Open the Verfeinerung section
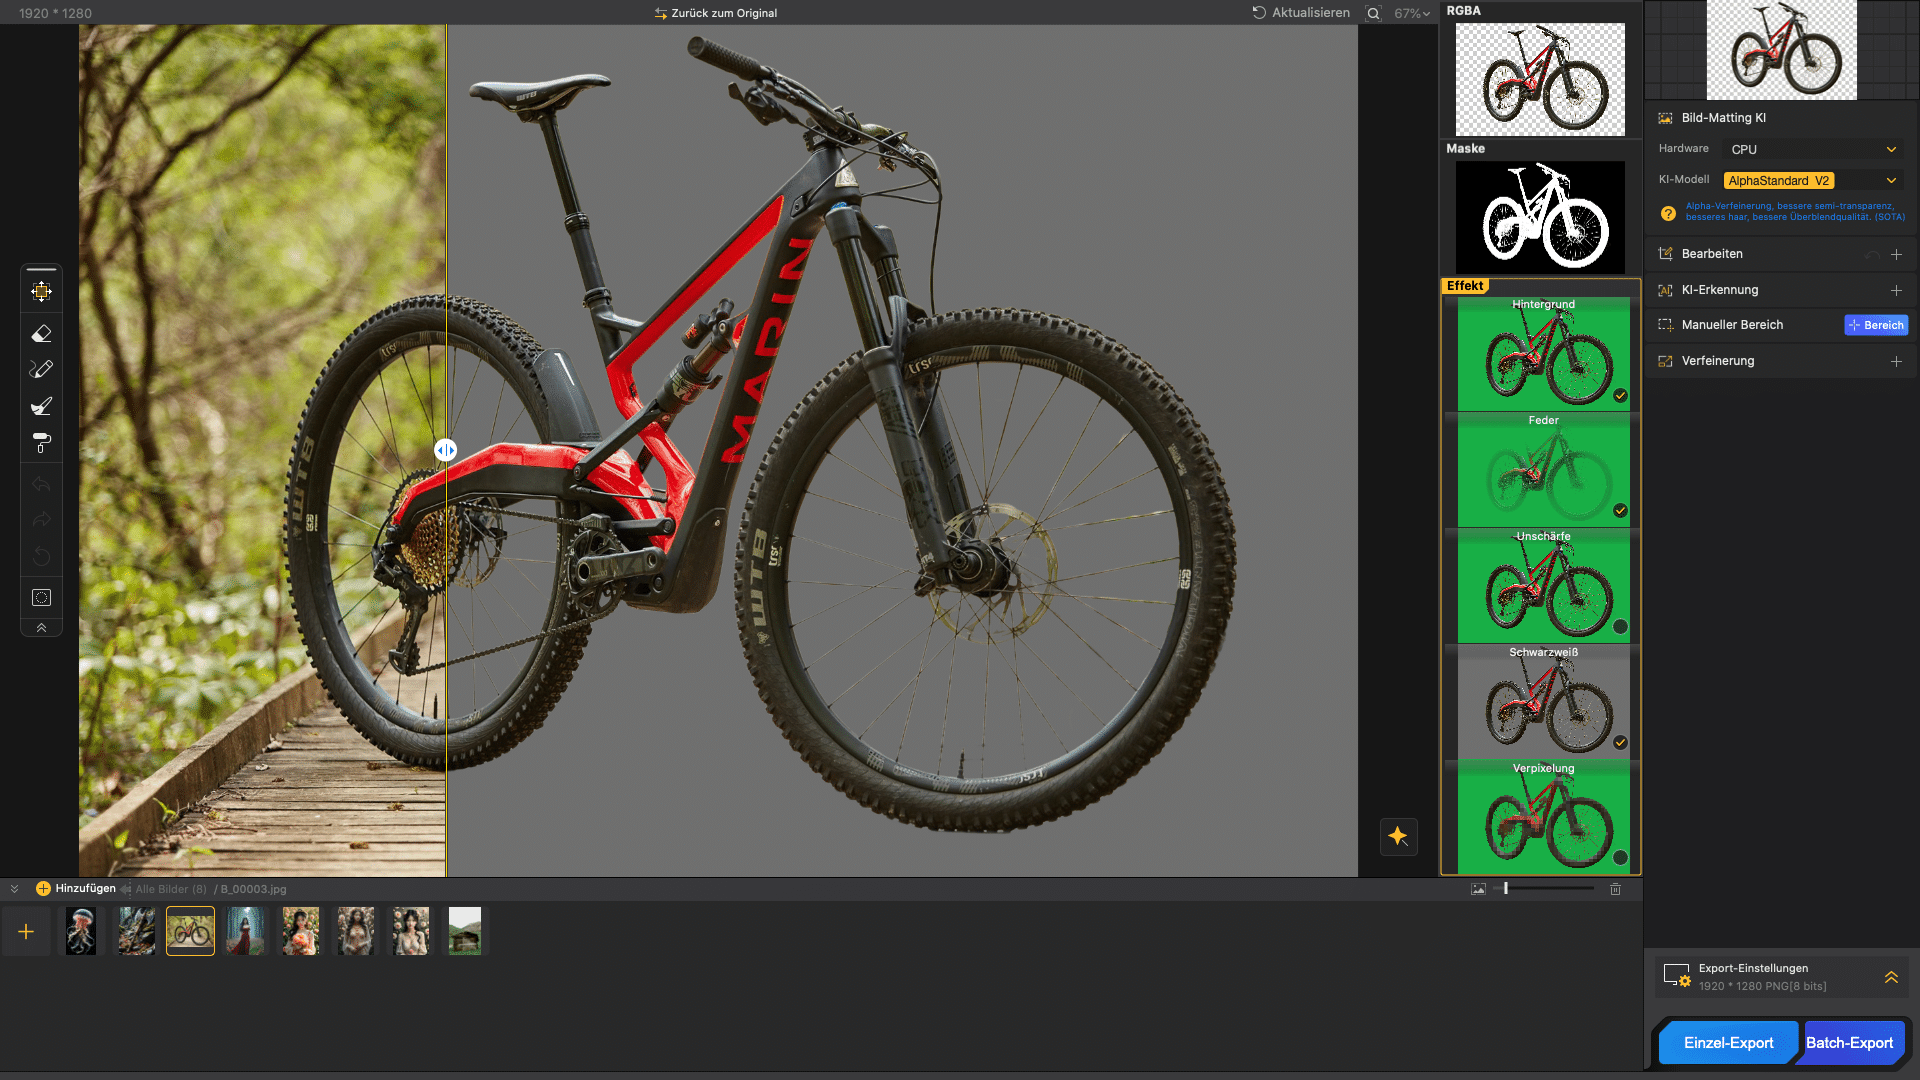The image size is (1920, 1080). [1896, 361]
